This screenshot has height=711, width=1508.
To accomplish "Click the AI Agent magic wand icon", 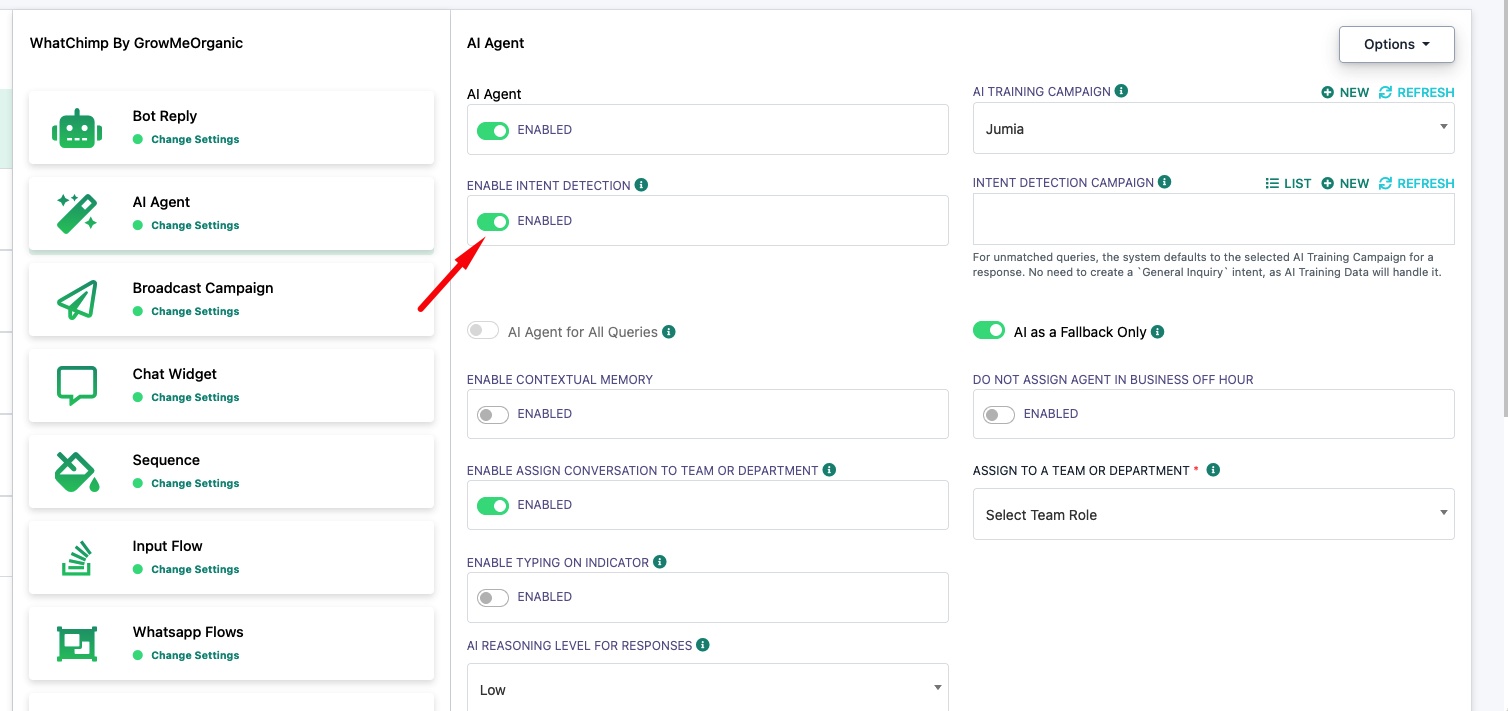I will tap(77, 214).
